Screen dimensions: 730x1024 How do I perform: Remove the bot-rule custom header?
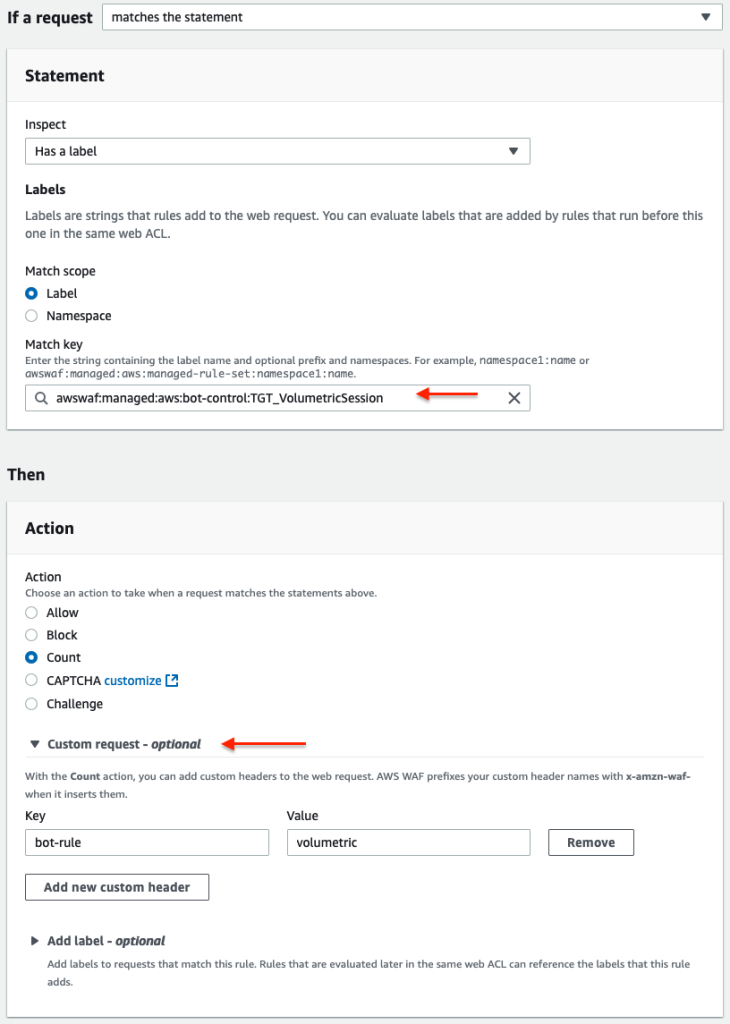point(590,842)
